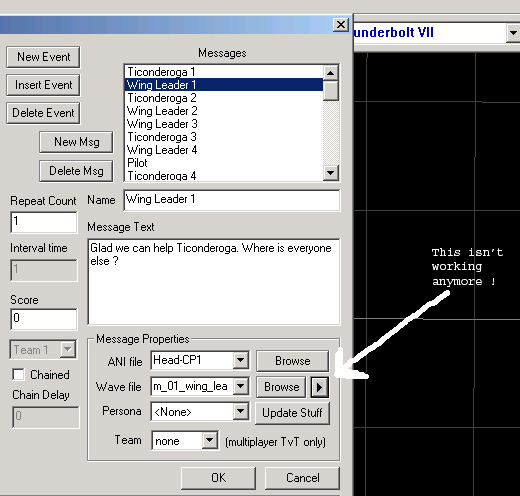
Task: Click the Wave file m_01_wing_lea field
Action: tap(192, 387)
